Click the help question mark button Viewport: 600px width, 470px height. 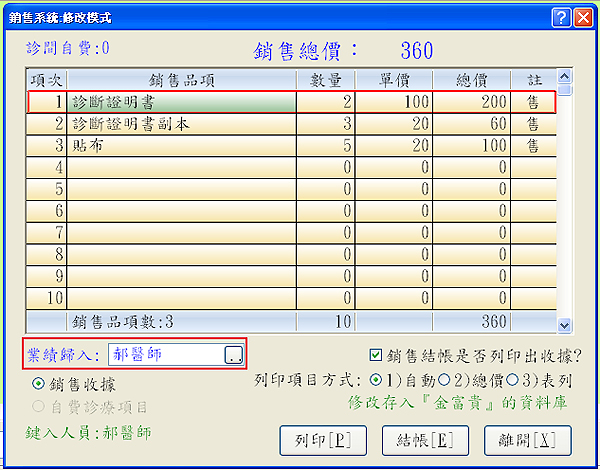tap(561, 18)
